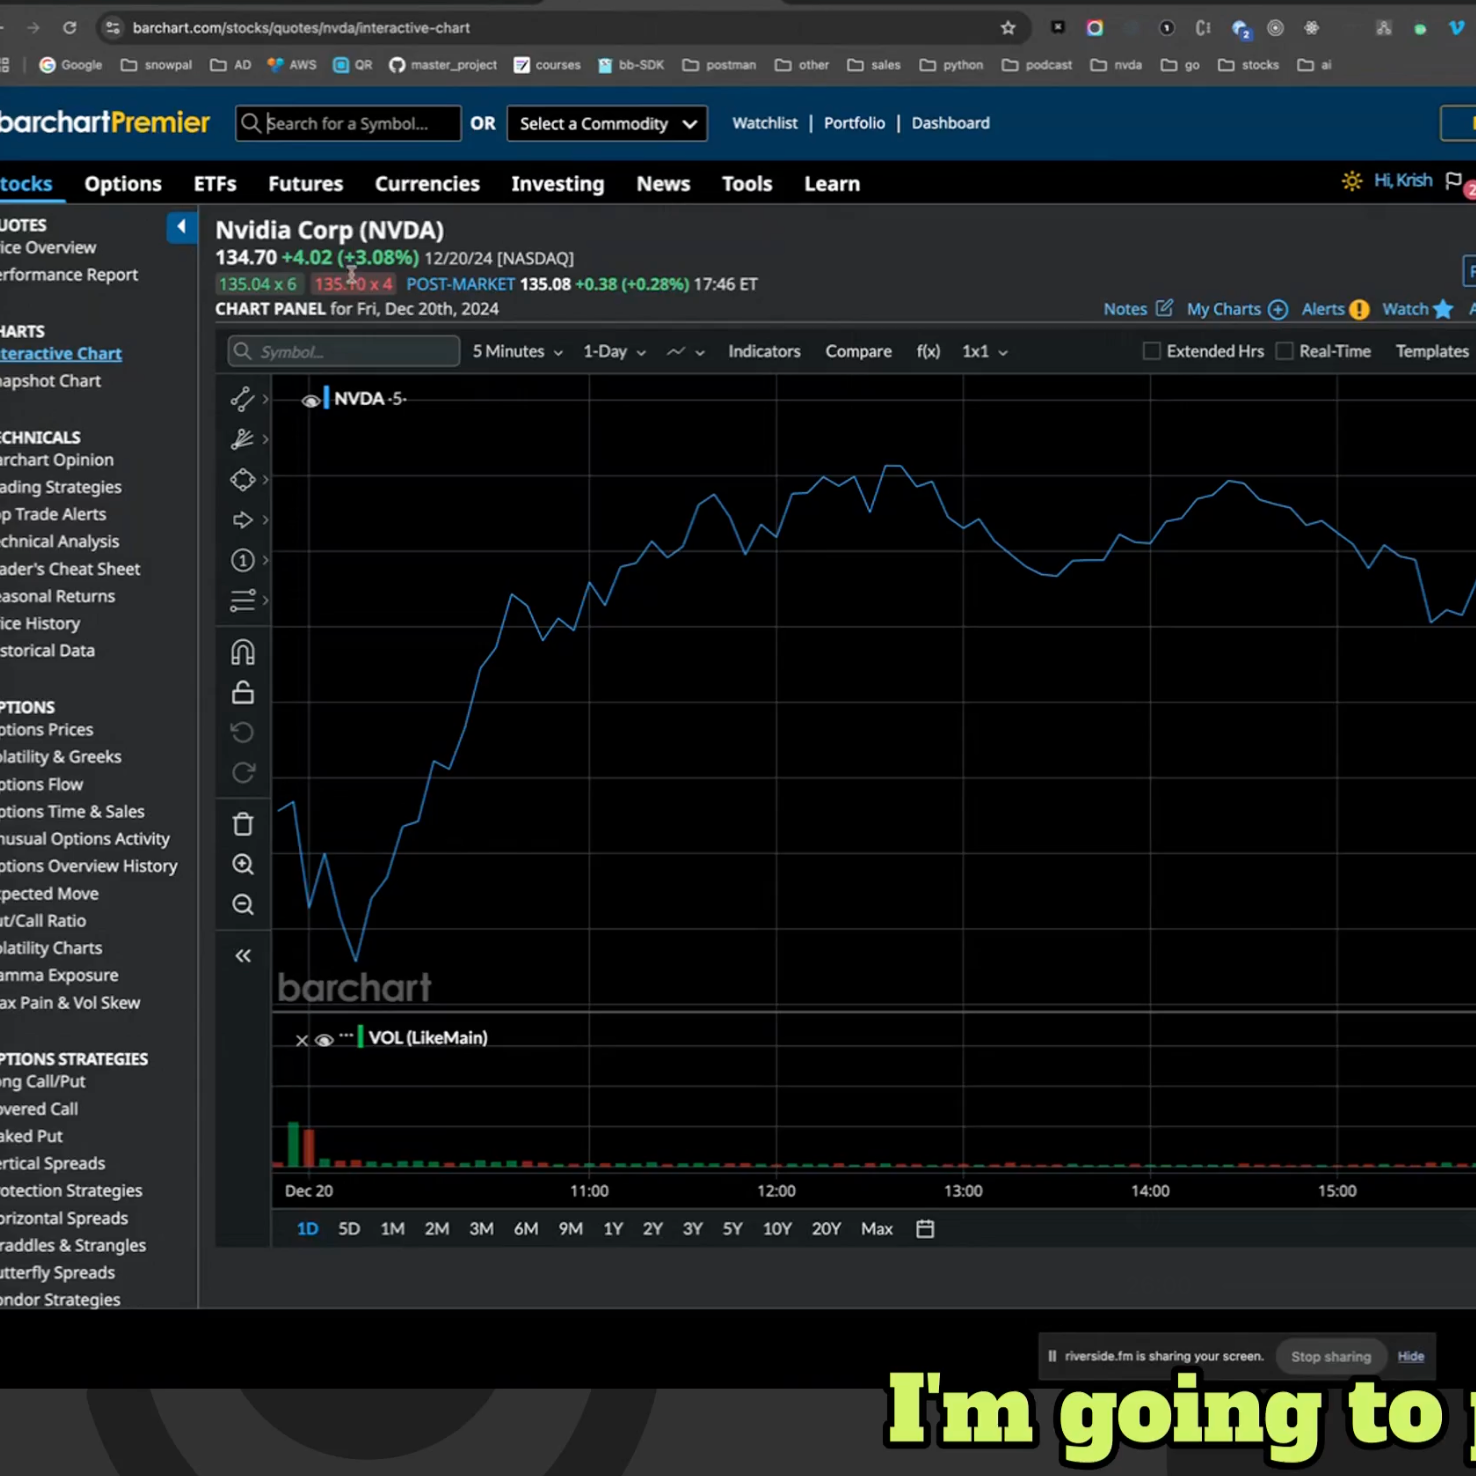Open Alerts warning icon
Screen dimensions: 1476x1476
(1358, 309)
